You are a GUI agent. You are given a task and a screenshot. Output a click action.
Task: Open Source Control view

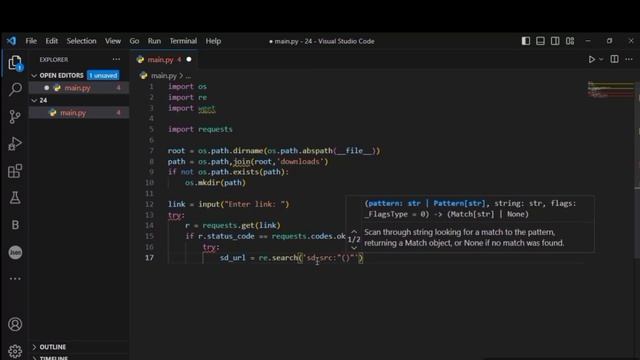[15, 116]
